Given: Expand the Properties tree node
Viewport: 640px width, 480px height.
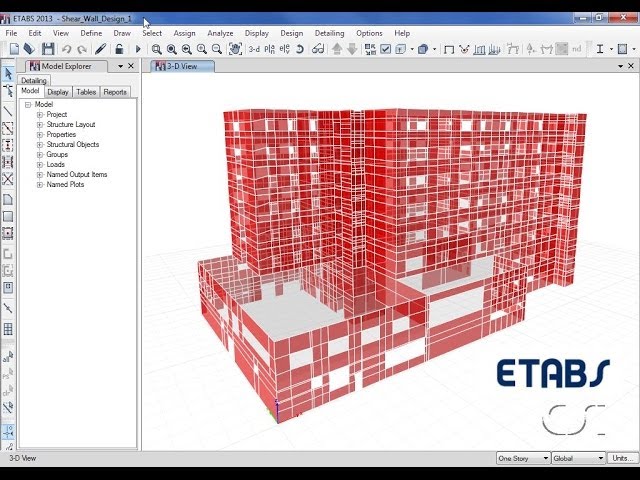Looking at the screenshot, I should click(x=40, y=135).
